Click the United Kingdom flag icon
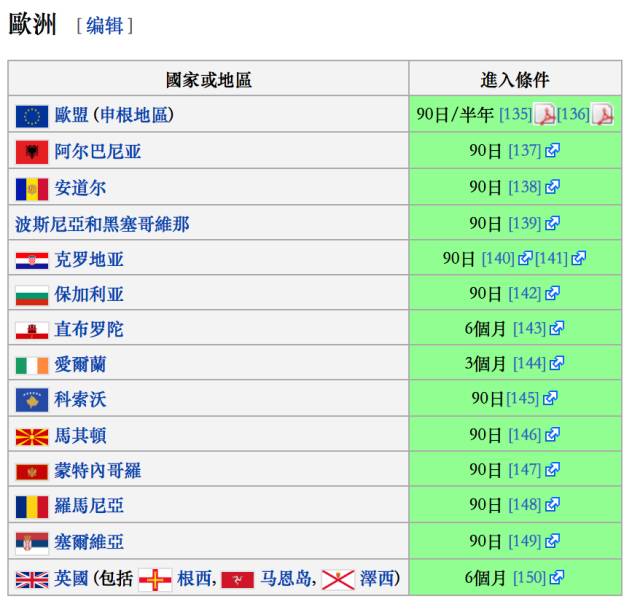640x615 pixels. (x=32, y=578)
